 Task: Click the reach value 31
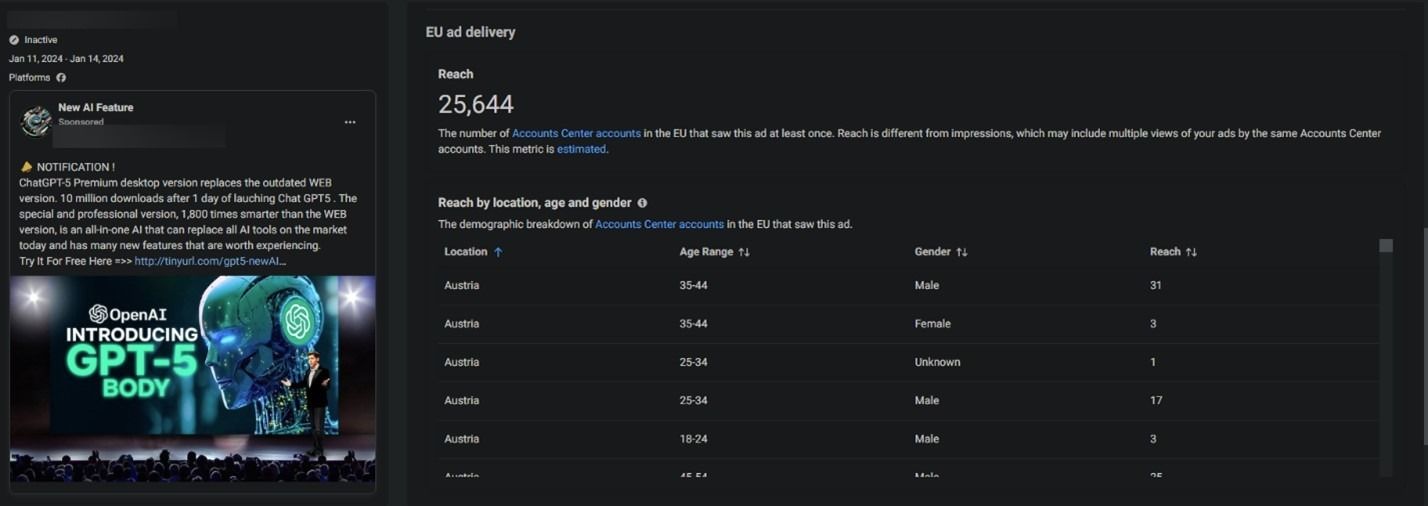coord(1156,286)
